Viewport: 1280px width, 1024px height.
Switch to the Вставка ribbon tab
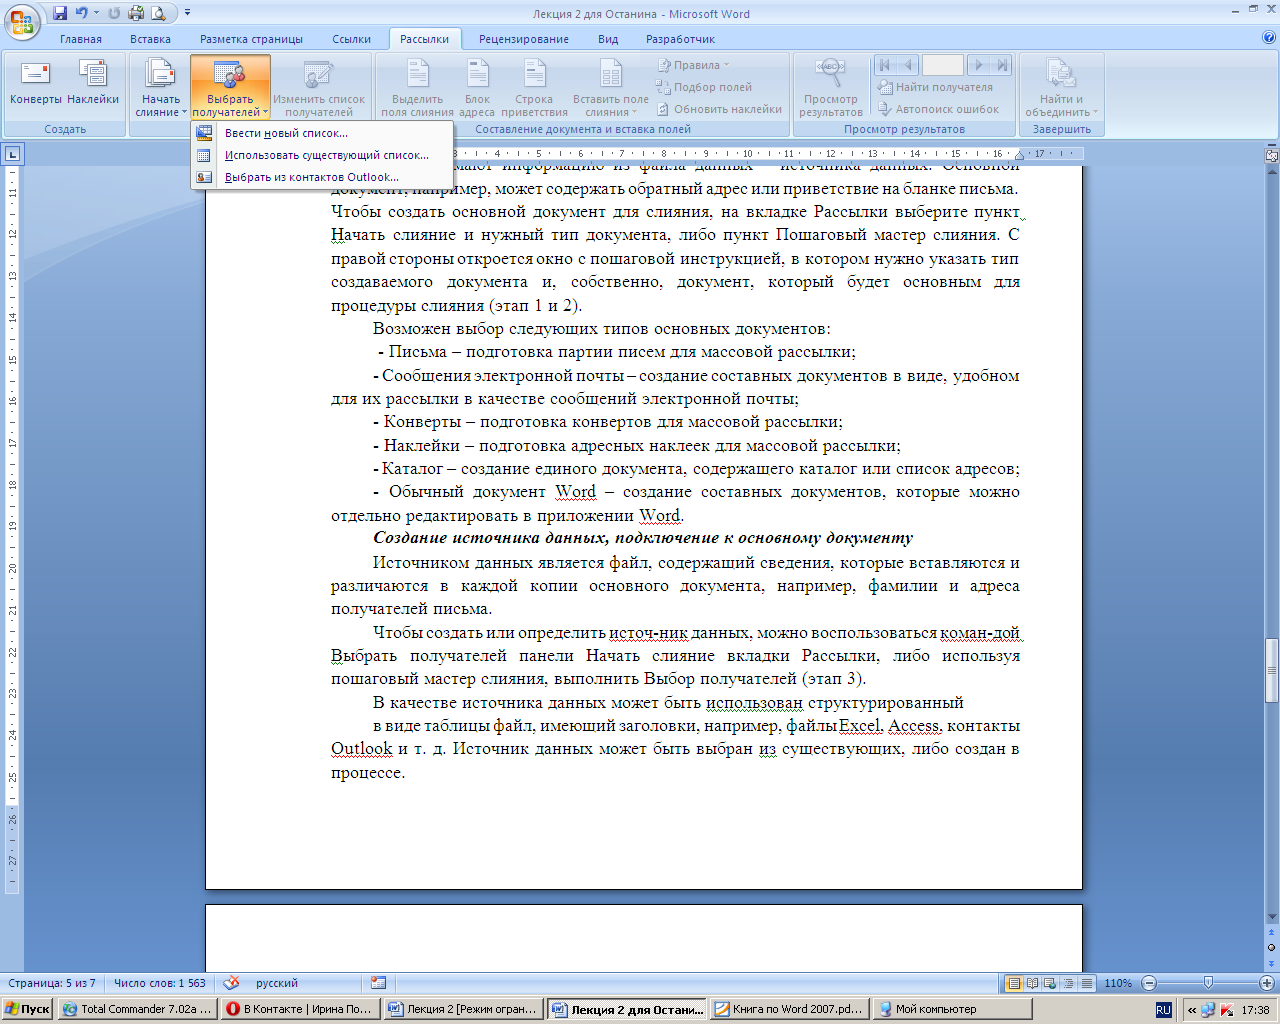[150, 39]
